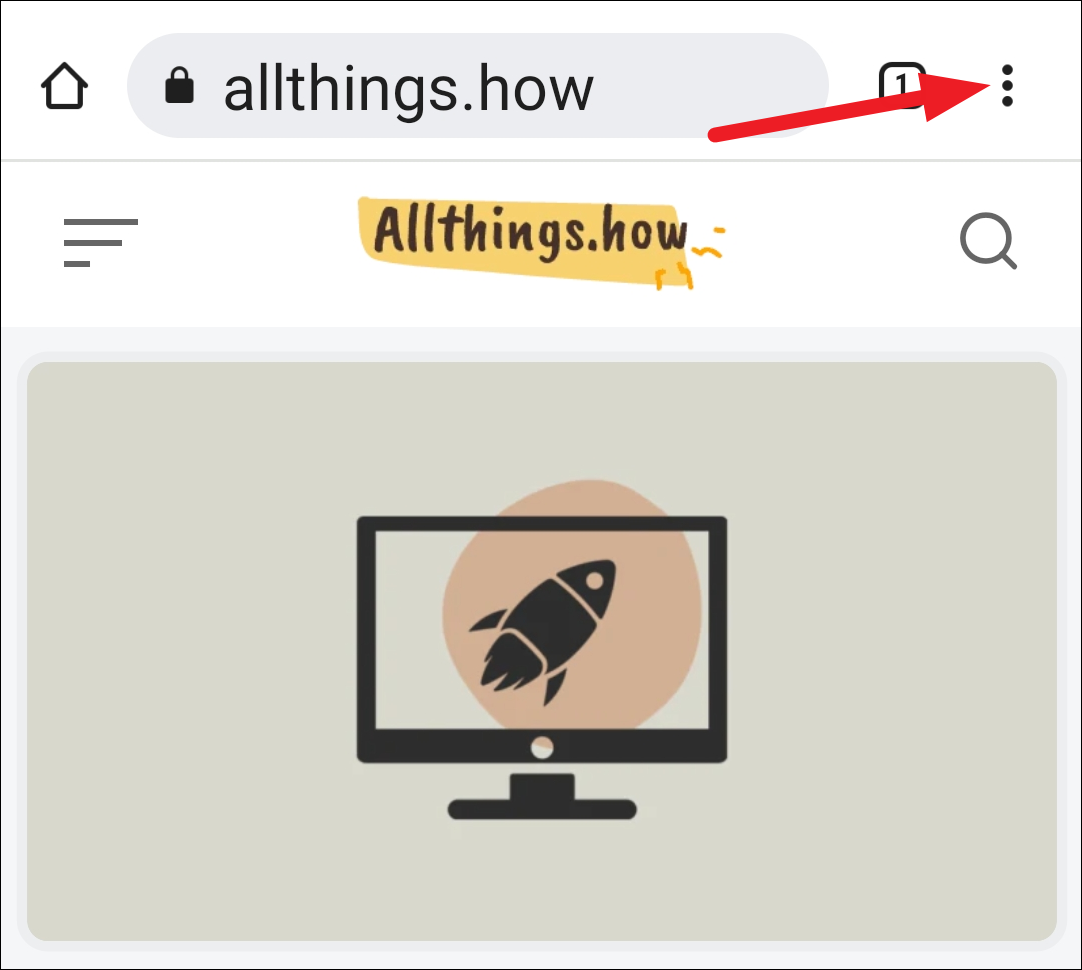Click the monitor stand in the illustration

click(542, 796)
